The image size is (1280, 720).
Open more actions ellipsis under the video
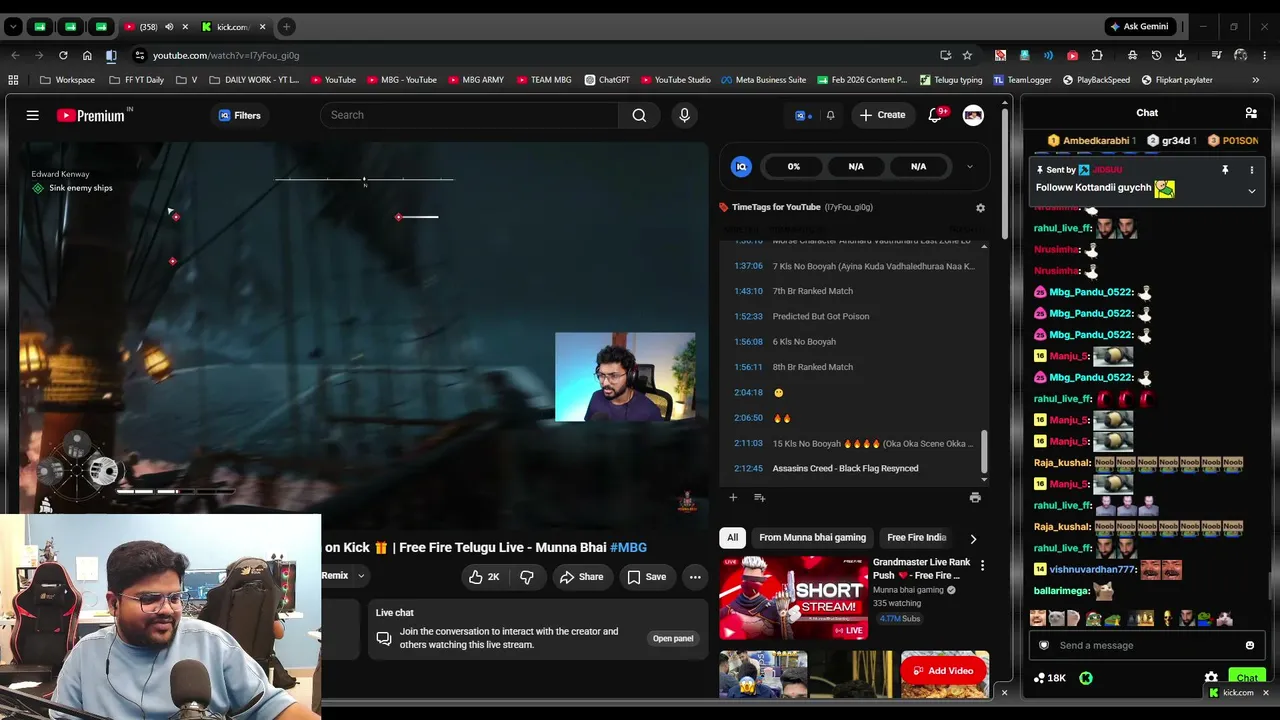pyautogui.click(x=695, y=577)
